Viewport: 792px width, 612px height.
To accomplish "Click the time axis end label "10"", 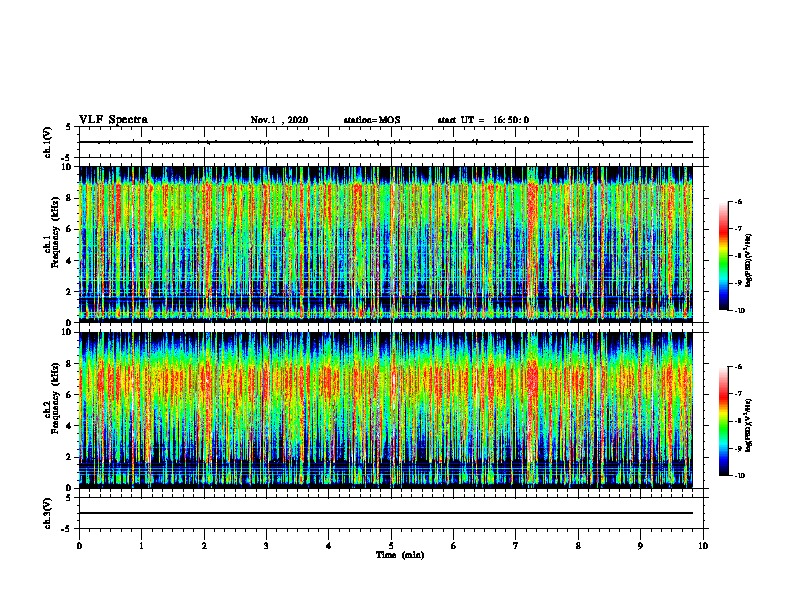I will (x=703, y=546).
